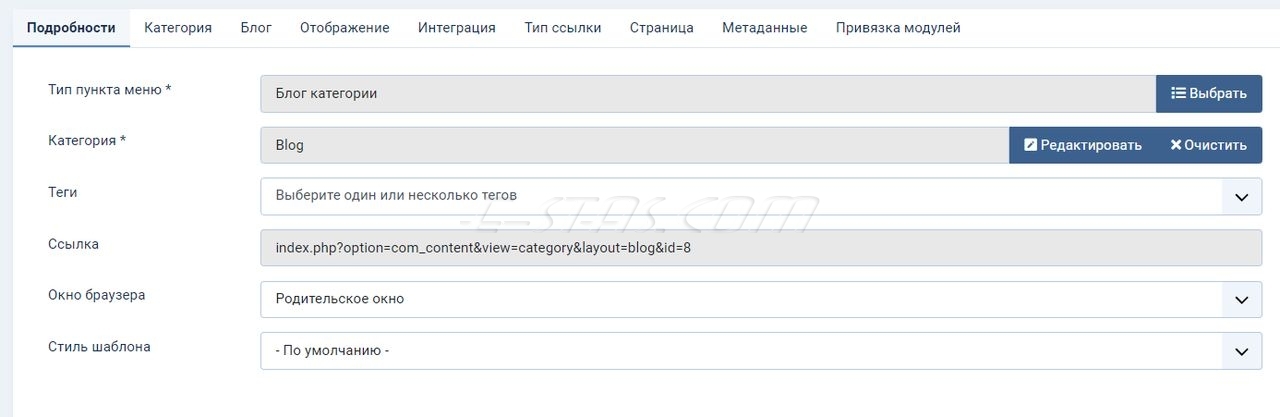Image resolution: width=1280 pixels, height=417 pixels.
Task: Click the Редактировать button for category
Action: 1081,145
